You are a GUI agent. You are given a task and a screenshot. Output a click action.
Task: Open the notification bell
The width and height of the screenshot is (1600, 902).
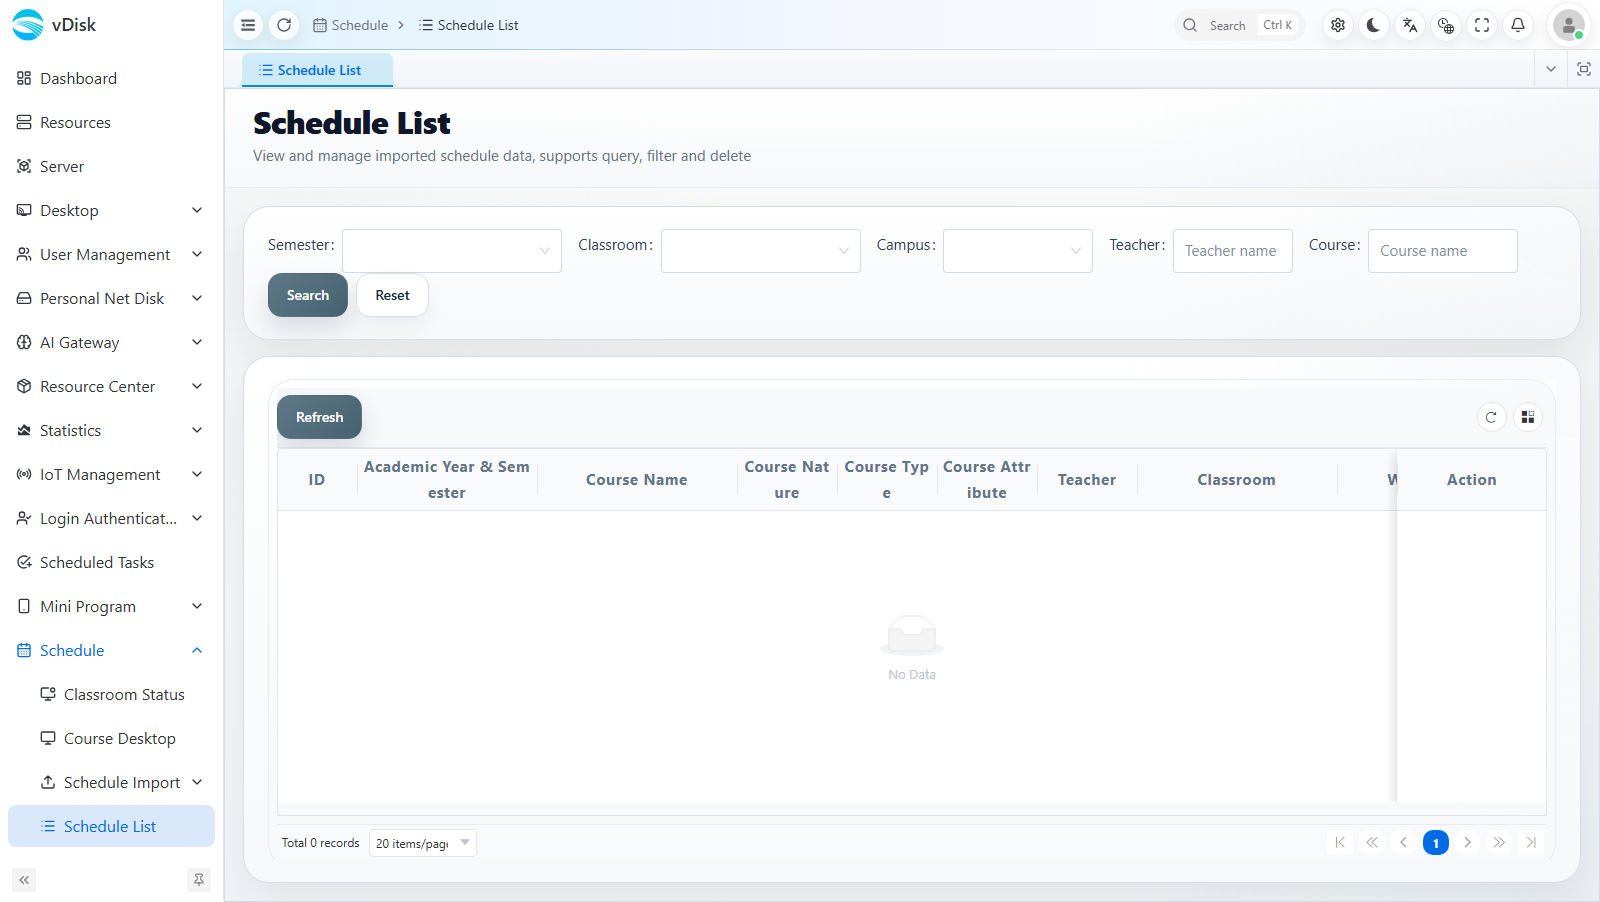[x=1518, y=25]
